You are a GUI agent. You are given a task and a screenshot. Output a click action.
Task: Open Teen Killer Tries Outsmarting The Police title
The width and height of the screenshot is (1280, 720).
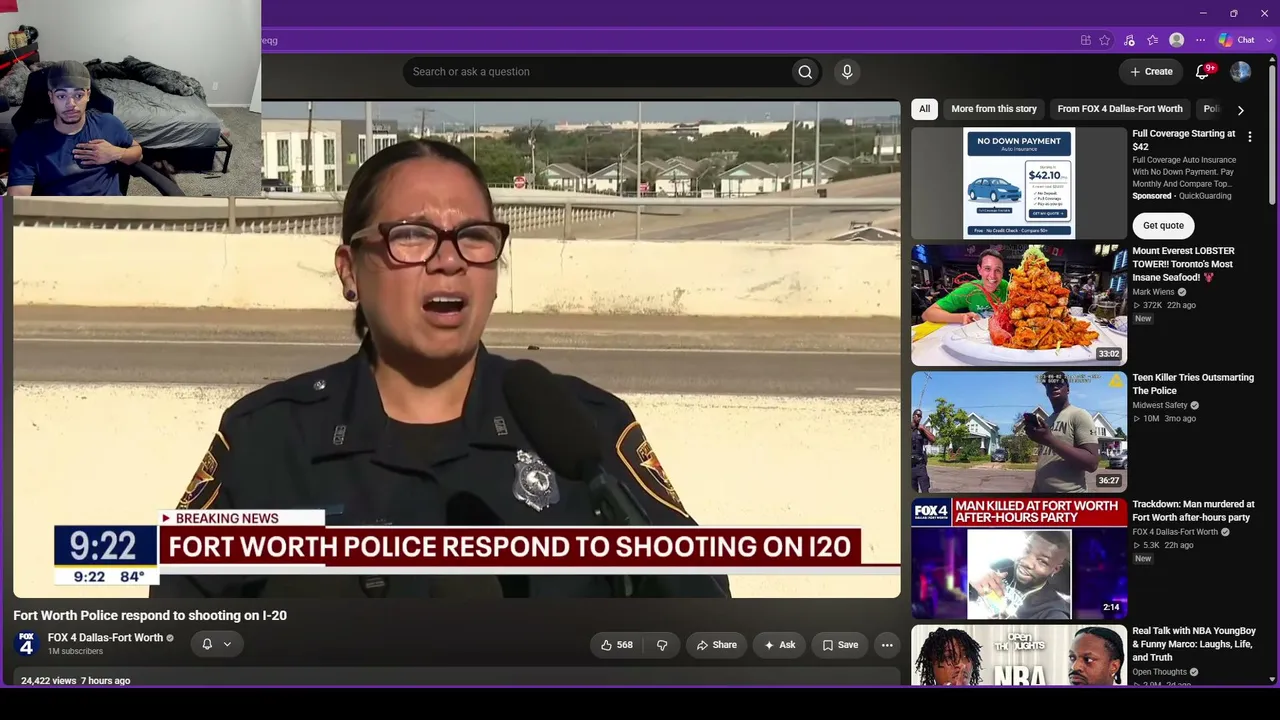click(1193, 384)
